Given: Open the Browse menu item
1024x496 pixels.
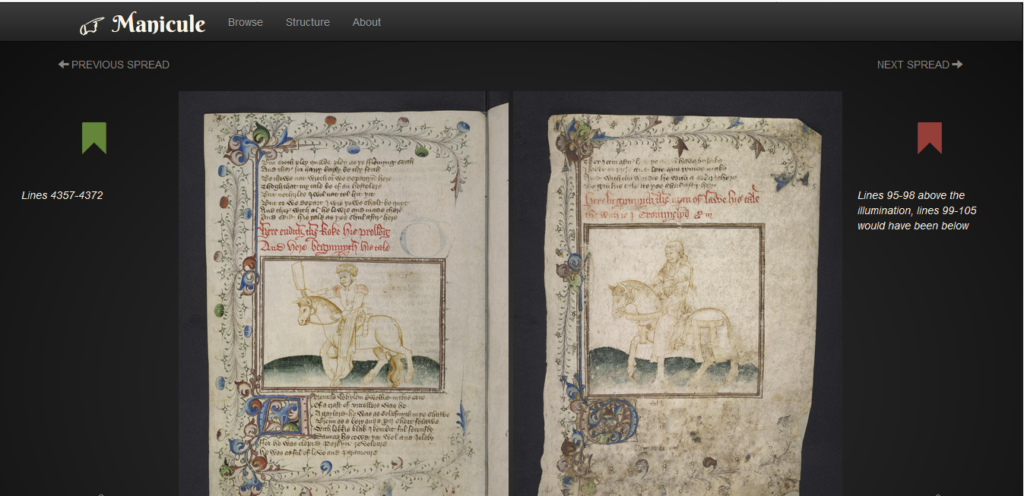Looking at the screenshot, I should tap(245, 22).
